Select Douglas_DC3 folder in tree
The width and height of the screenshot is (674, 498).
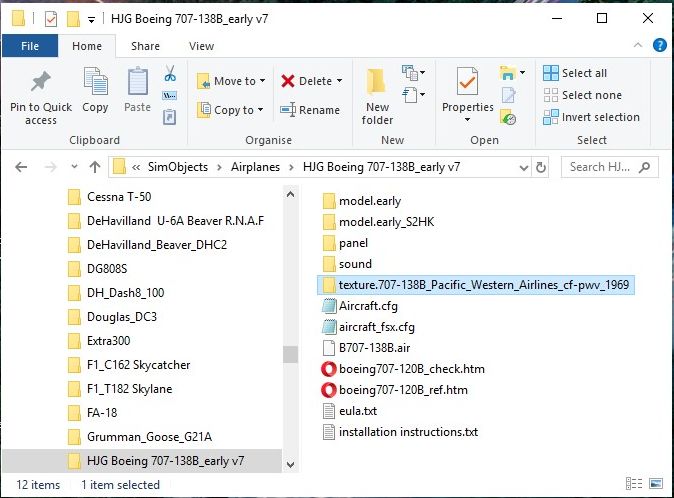122,317
